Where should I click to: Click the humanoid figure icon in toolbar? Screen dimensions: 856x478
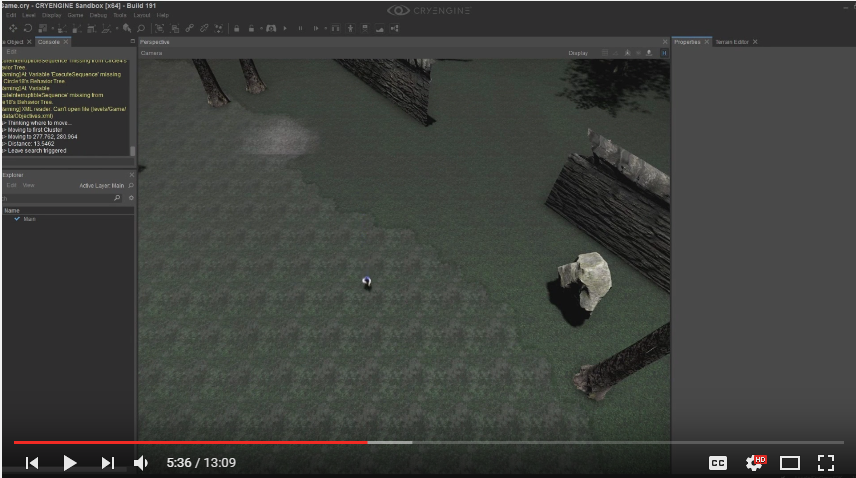tap(350, 28)
